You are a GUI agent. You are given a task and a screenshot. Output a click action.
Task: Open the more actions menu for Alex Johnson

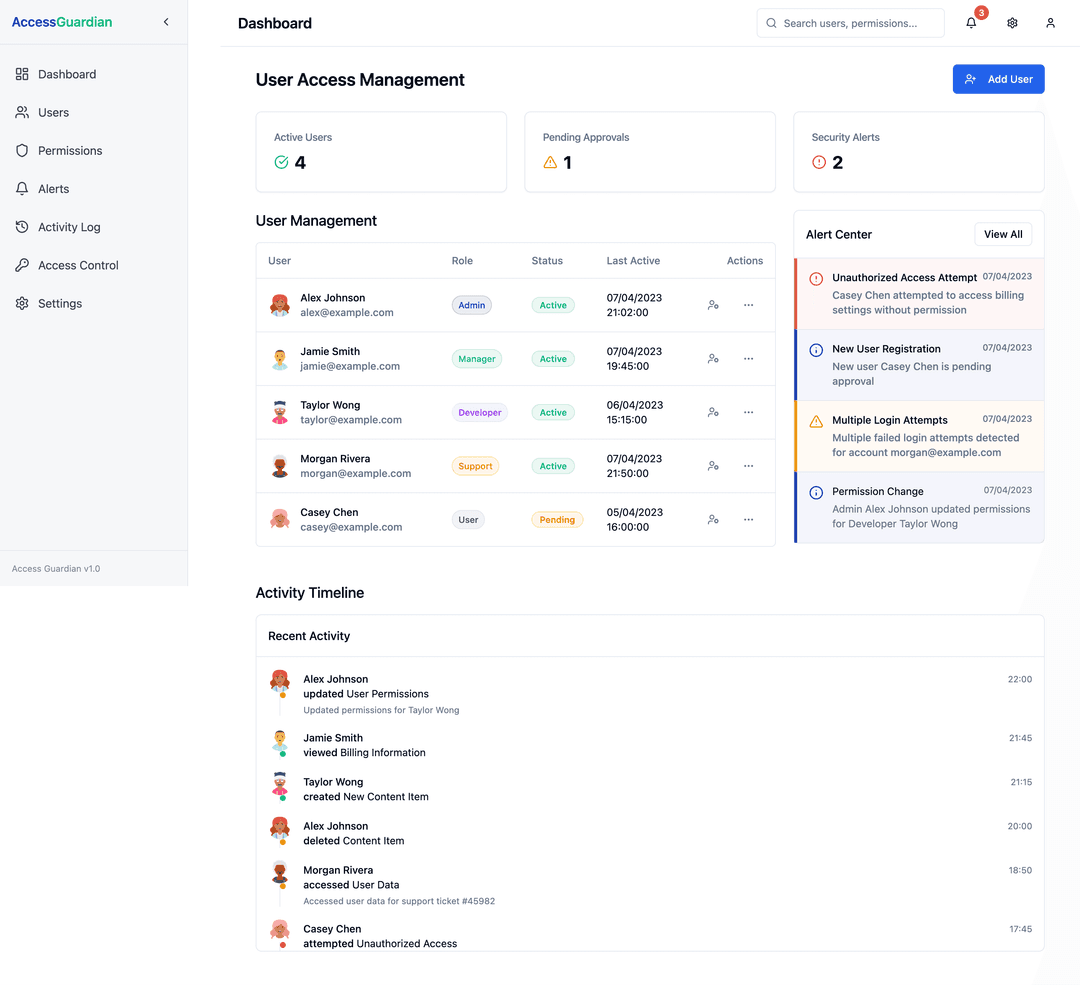(x=749, y=305)
